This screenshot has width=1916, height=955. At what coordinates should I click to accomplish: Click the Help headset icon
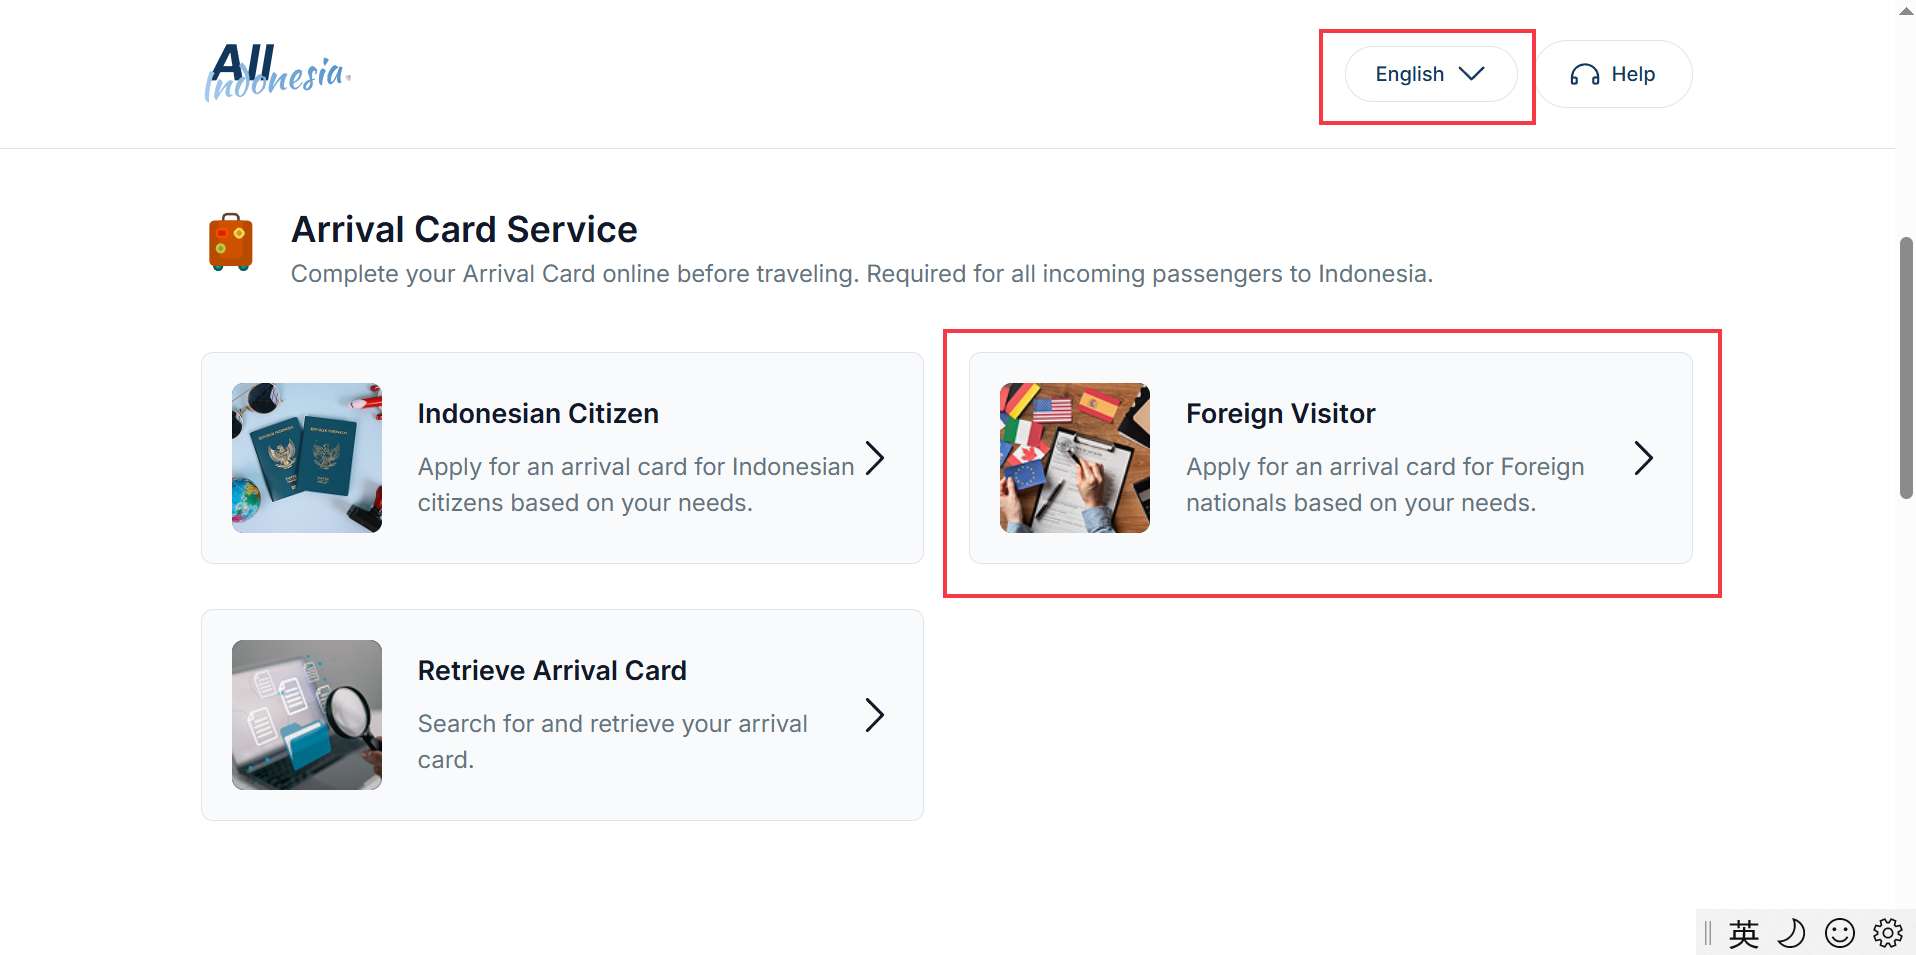1585,73
